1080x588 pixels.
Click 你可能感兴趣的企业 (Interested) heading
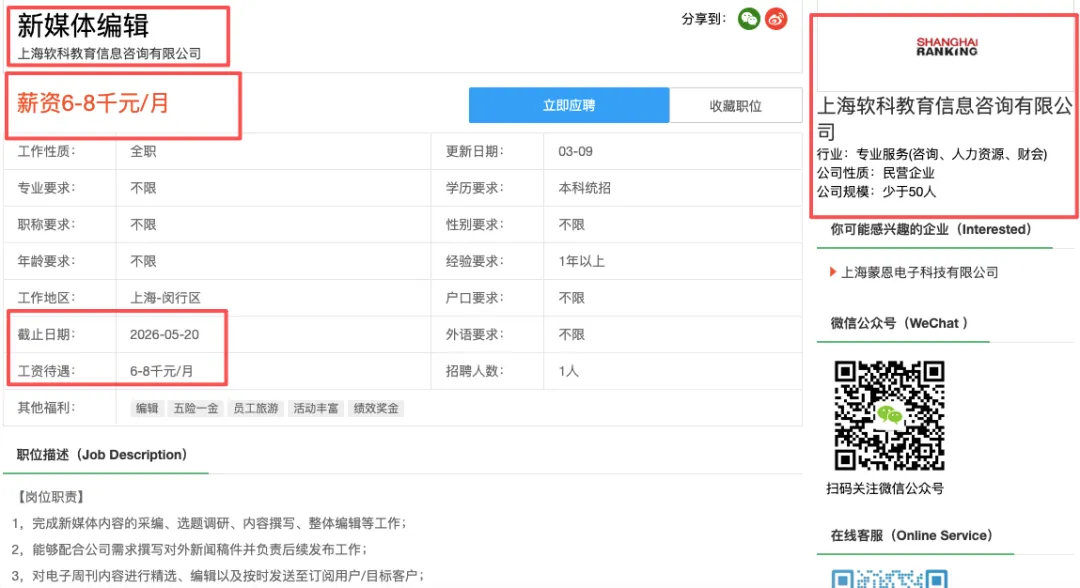[931, 229]
